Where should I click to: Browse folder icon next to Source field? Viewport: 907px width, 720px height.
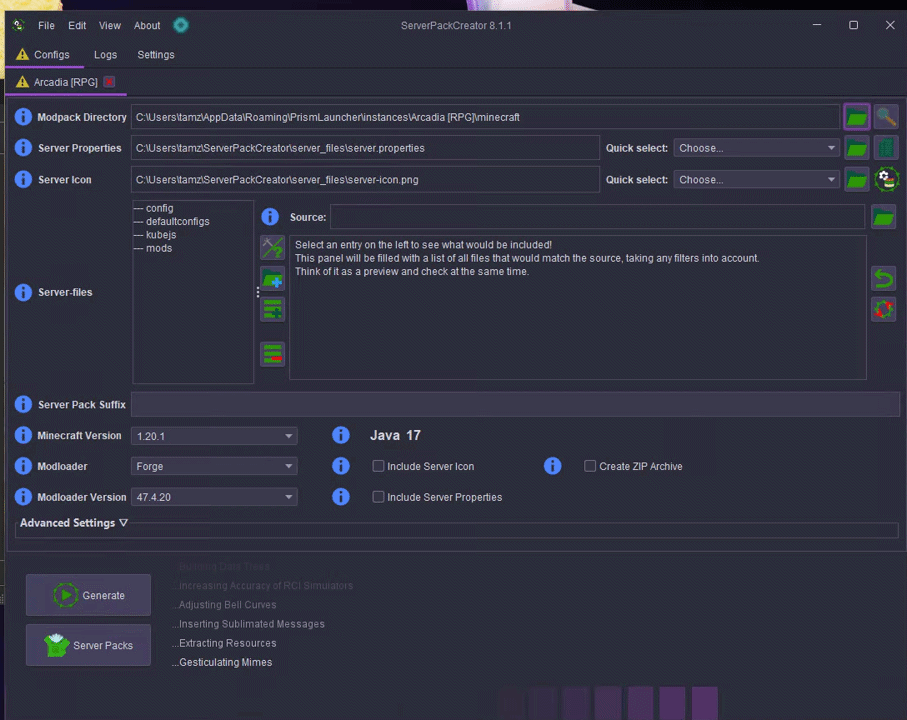point(883,217)
